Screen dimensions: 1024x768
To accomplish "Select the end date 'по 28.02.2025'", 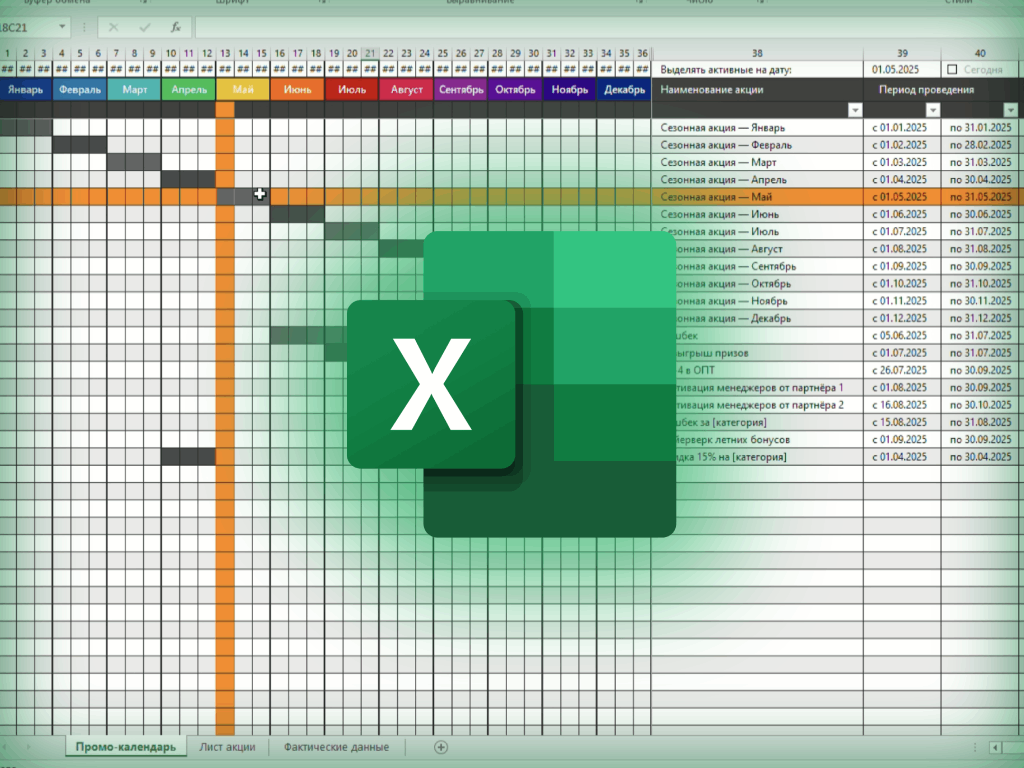I will [x=980, y=145].
